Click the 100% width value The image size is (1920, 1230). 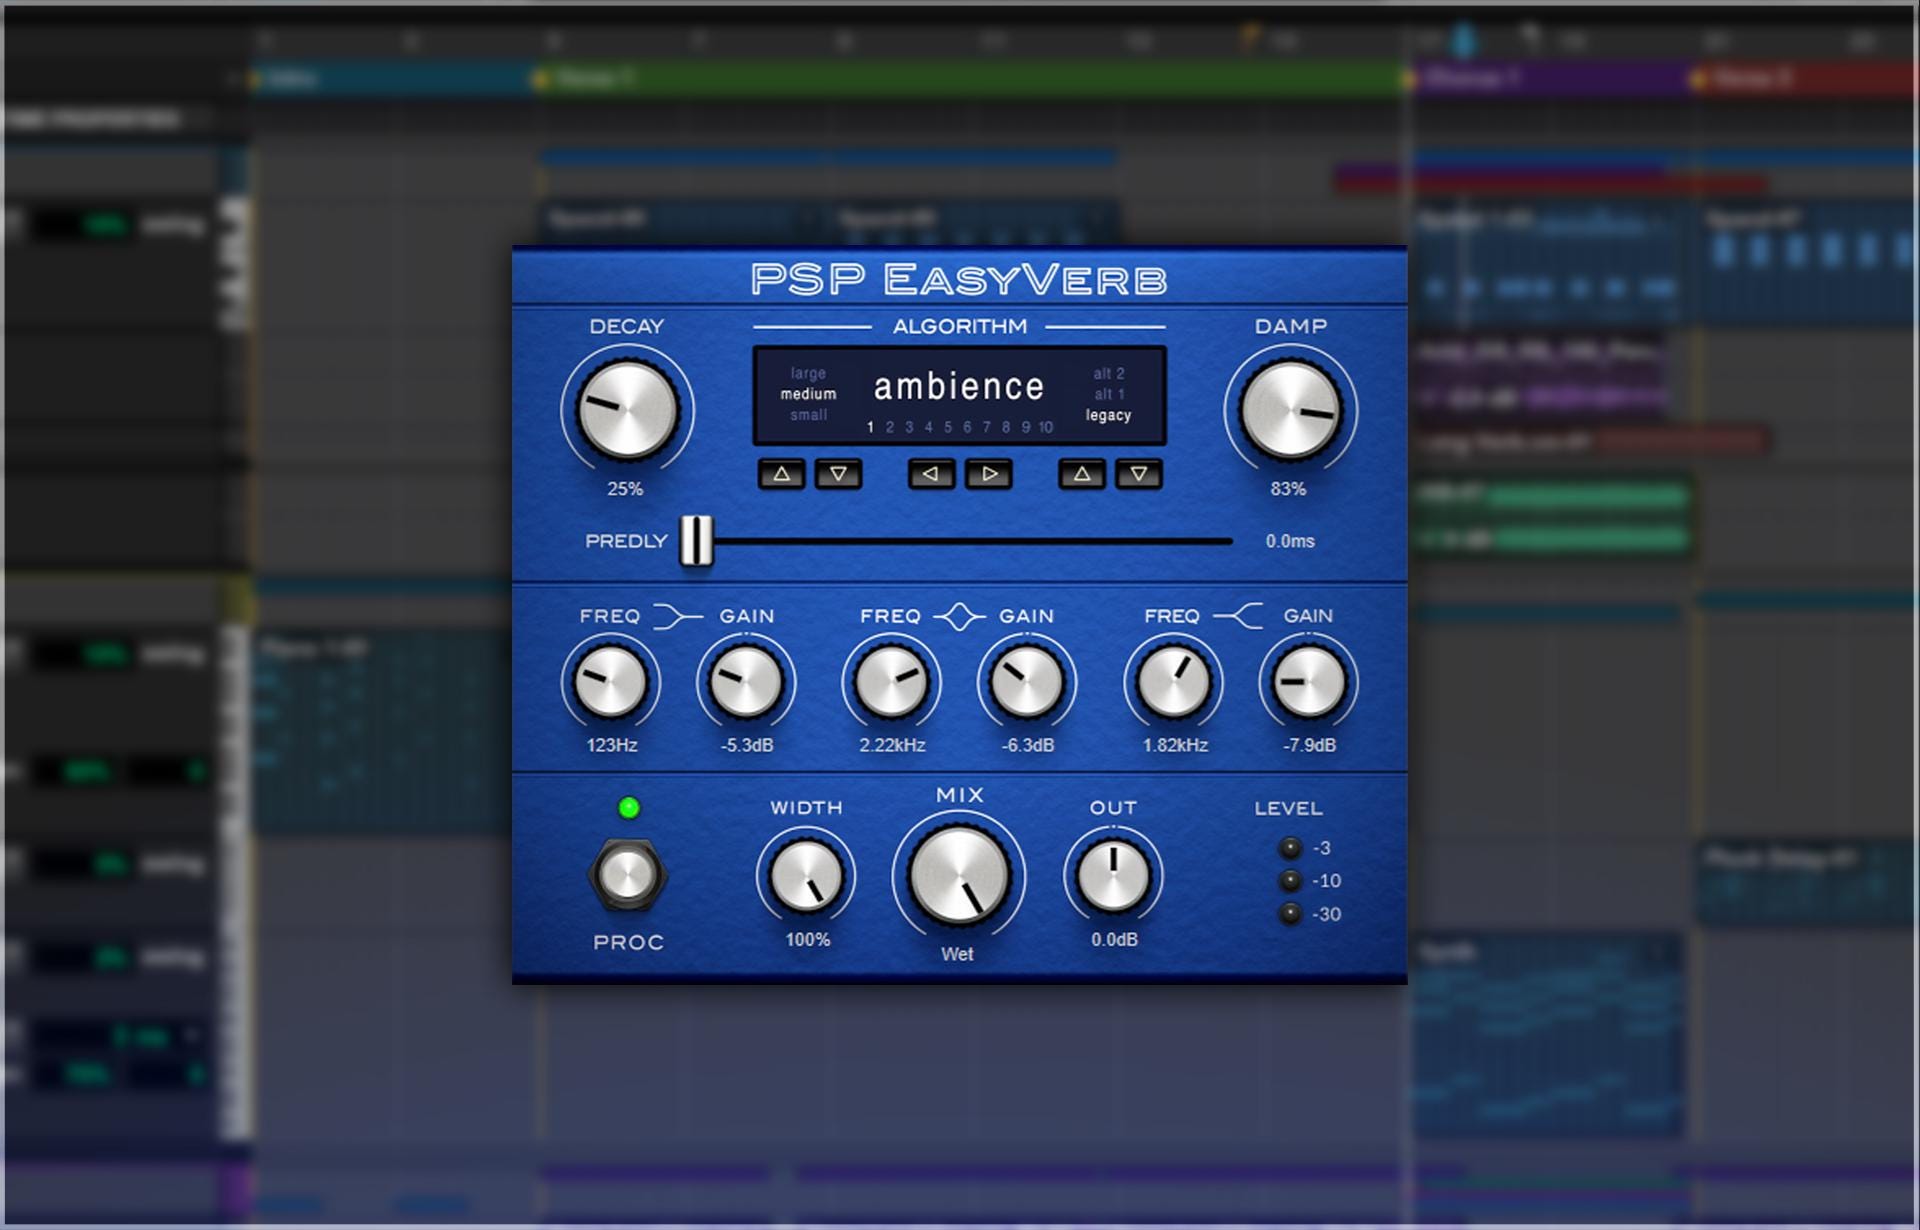[807, 940]
